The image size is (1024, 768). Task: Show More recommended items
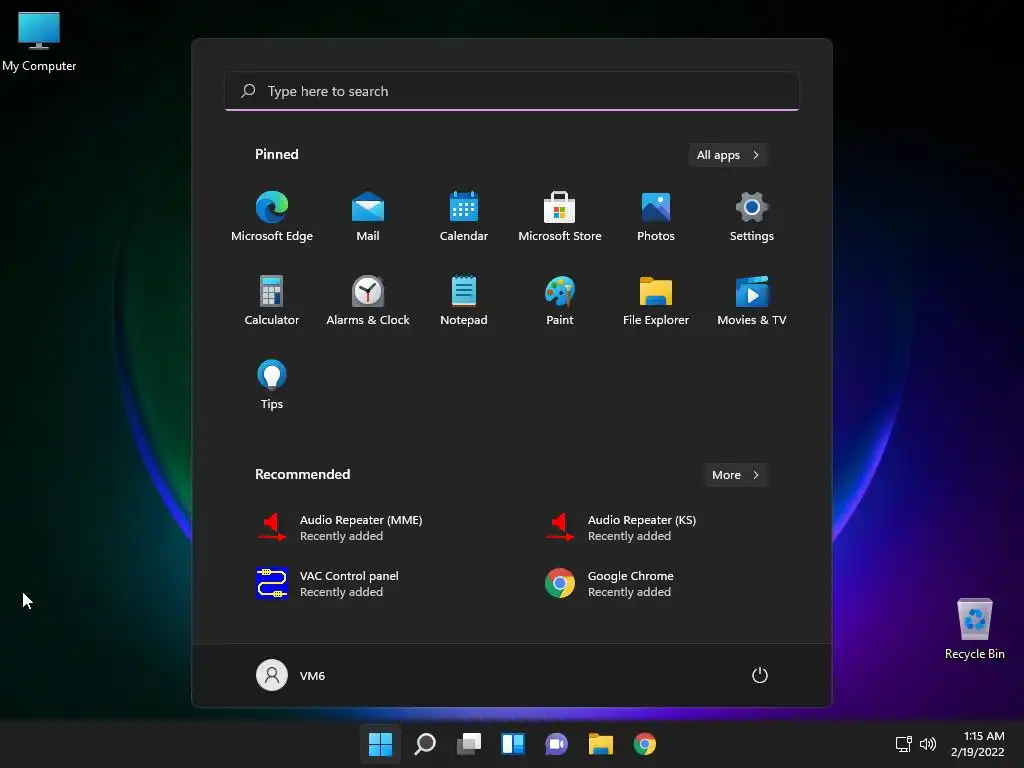[735, 475]
